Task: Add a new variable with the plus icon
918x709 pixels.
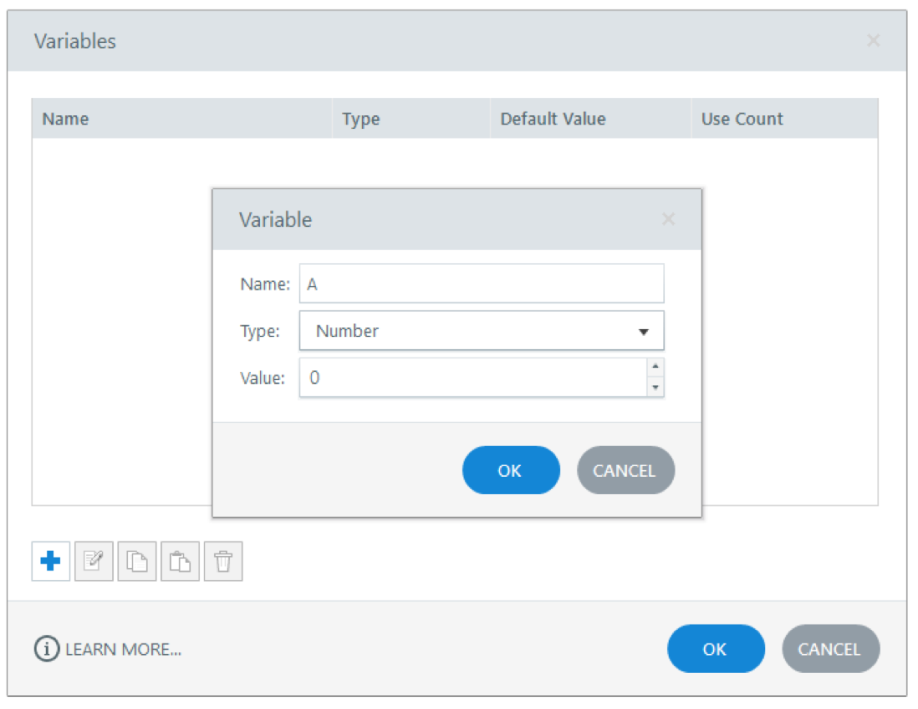Action: point(50,561)
